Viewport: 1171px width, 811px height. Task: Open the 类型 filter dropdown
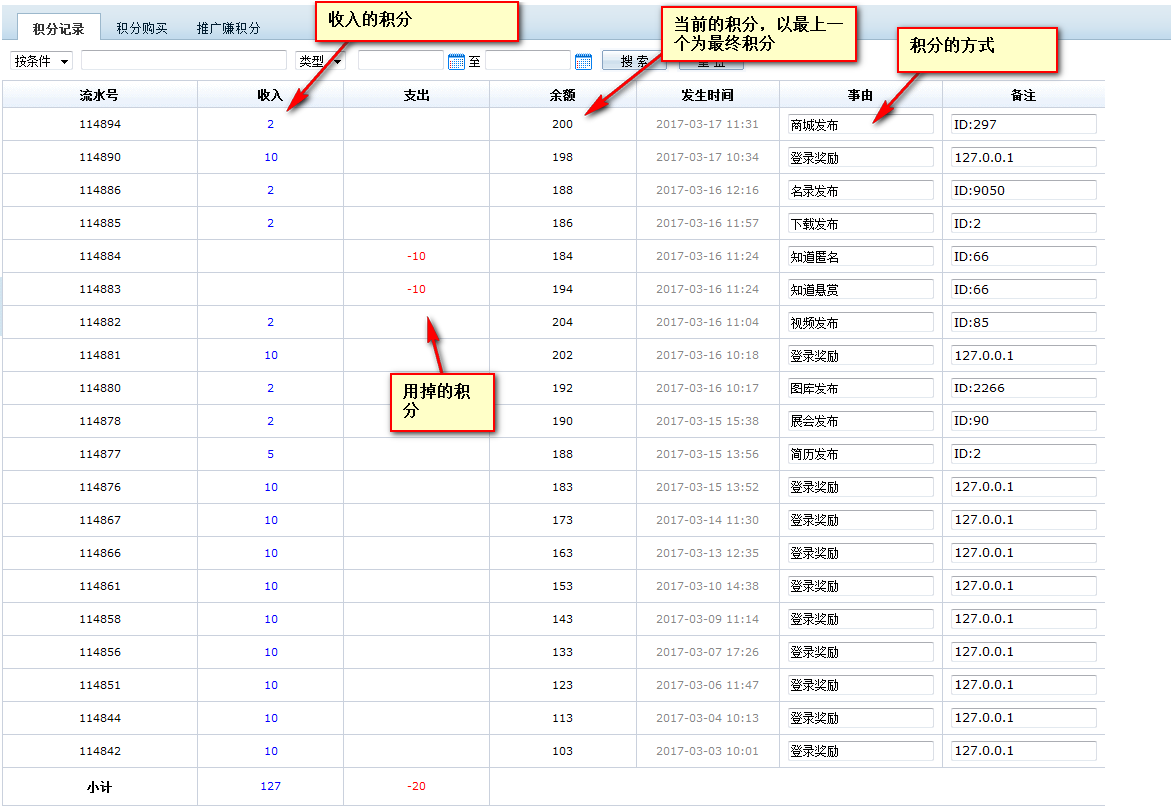coord(319,61)
